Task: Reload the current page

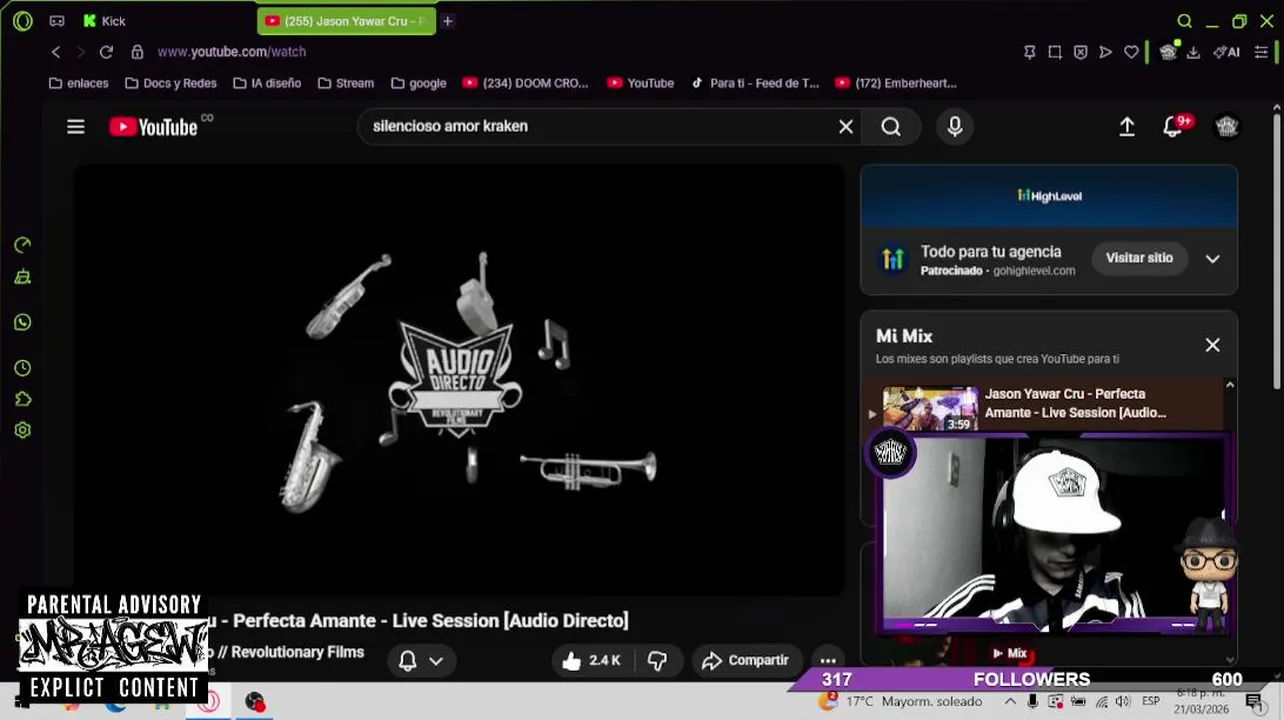Action: tap(106, 52)
